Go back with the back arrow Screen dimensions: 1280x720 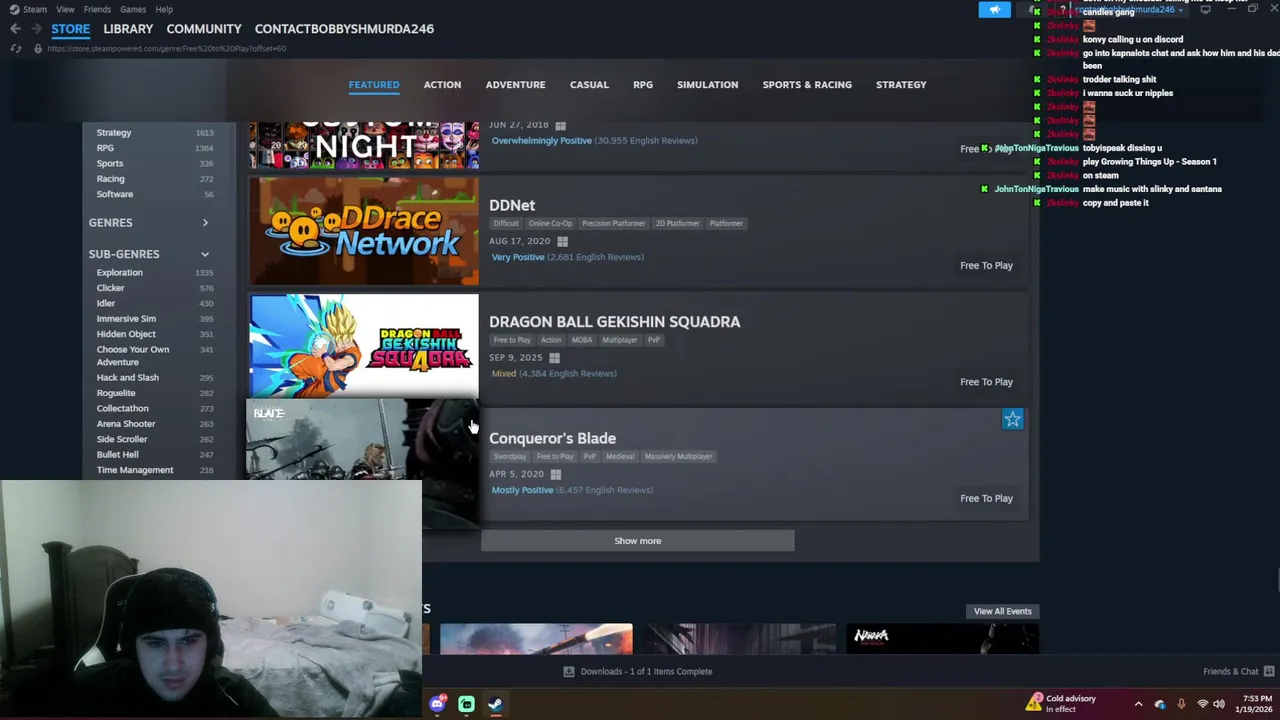click(x=15, y=29)
